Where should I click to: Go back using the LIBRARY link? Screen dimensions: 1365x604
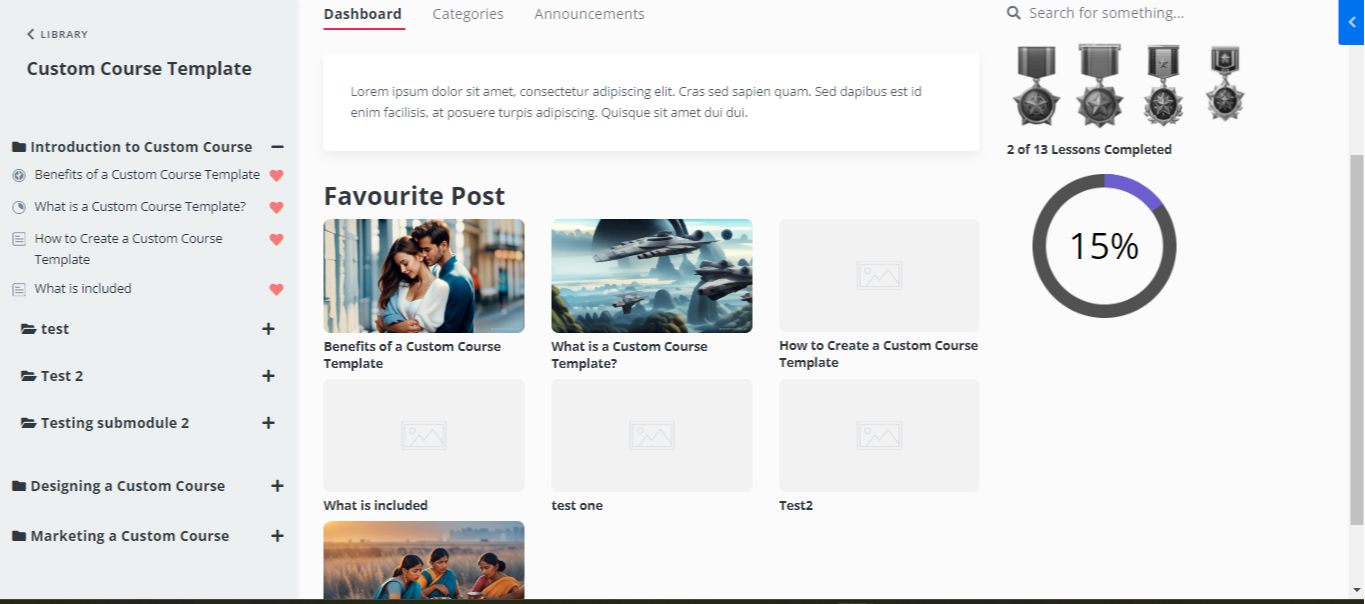(57, 33)
